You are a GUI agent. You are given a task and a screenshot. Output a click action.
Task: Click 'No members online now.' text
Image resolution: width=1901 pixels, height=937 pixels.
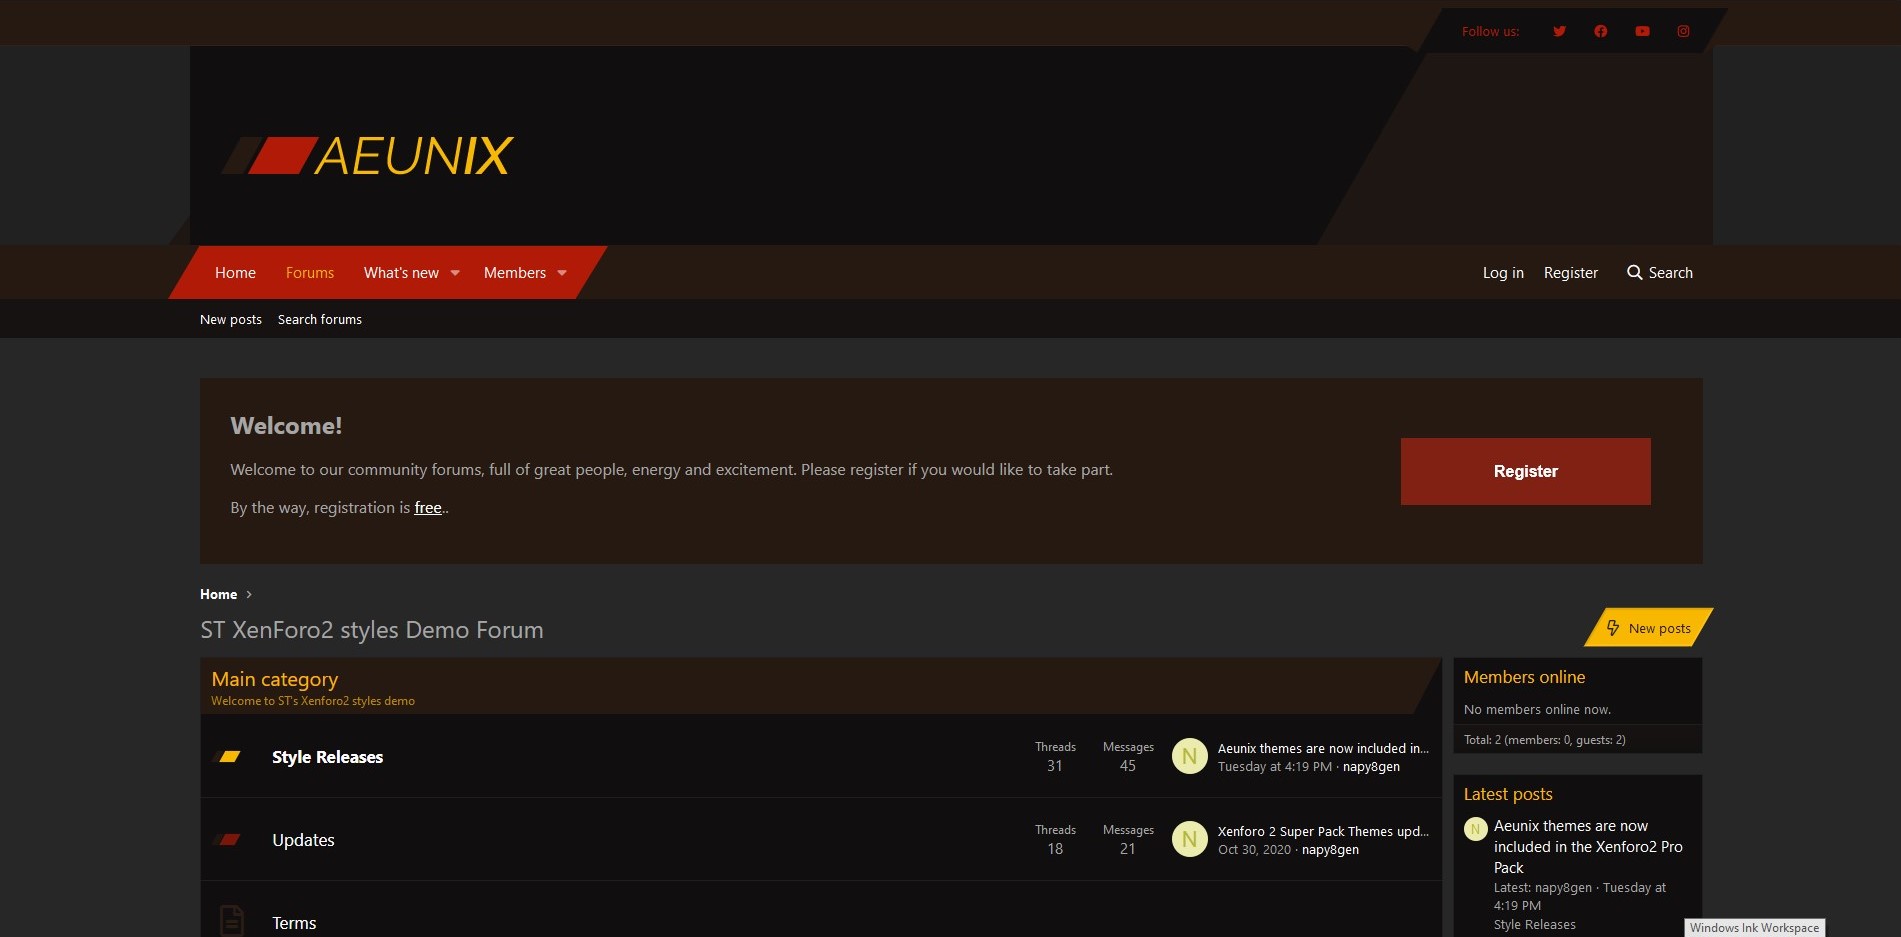pyautogui.click(x=1537, y=710)
